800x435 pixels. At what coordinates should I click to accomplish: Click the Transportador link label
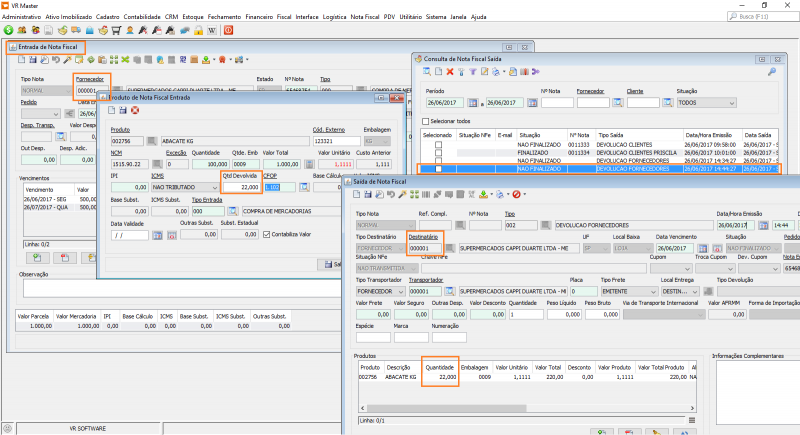(426, 280)
